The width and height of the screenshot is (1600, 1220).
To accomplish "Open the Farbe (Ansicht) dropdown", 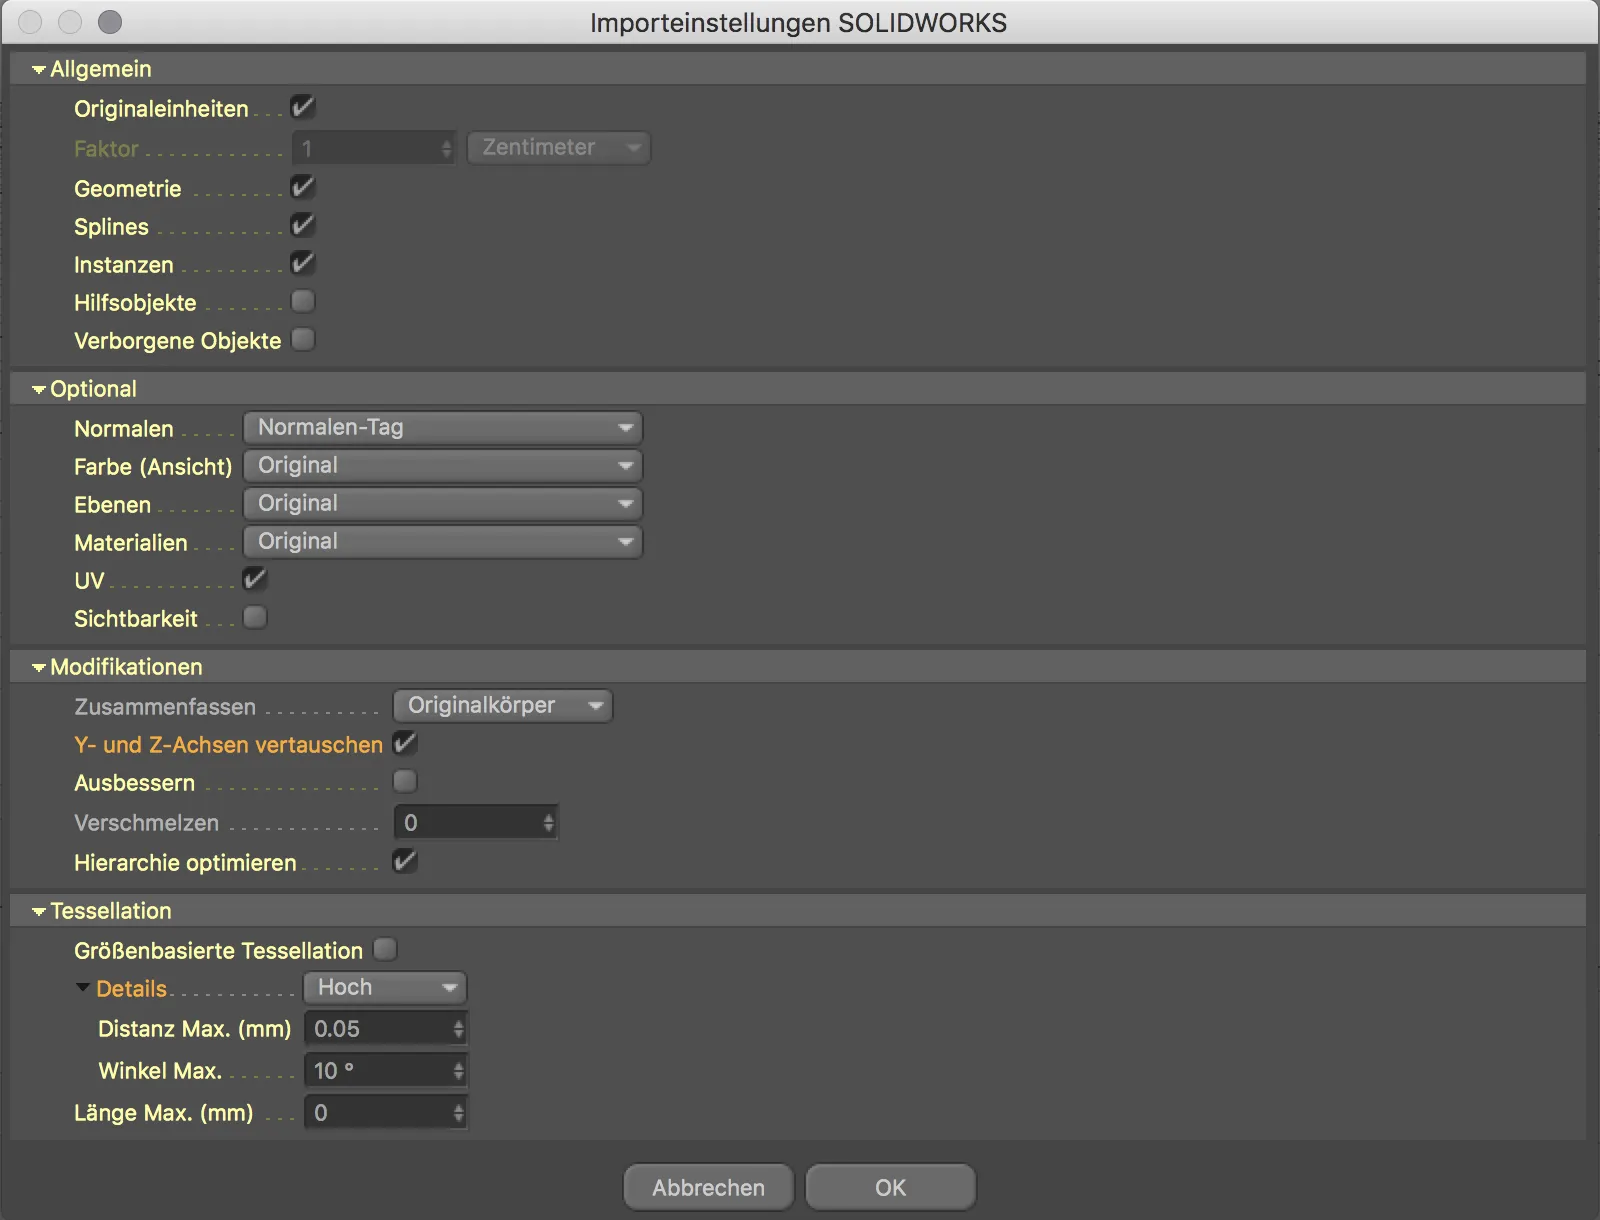I will tap(443, 465).
